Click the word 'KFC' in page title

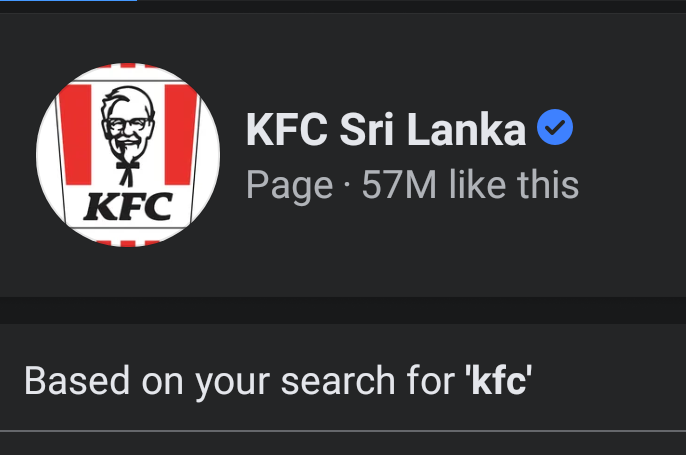(x=287, y=129)
